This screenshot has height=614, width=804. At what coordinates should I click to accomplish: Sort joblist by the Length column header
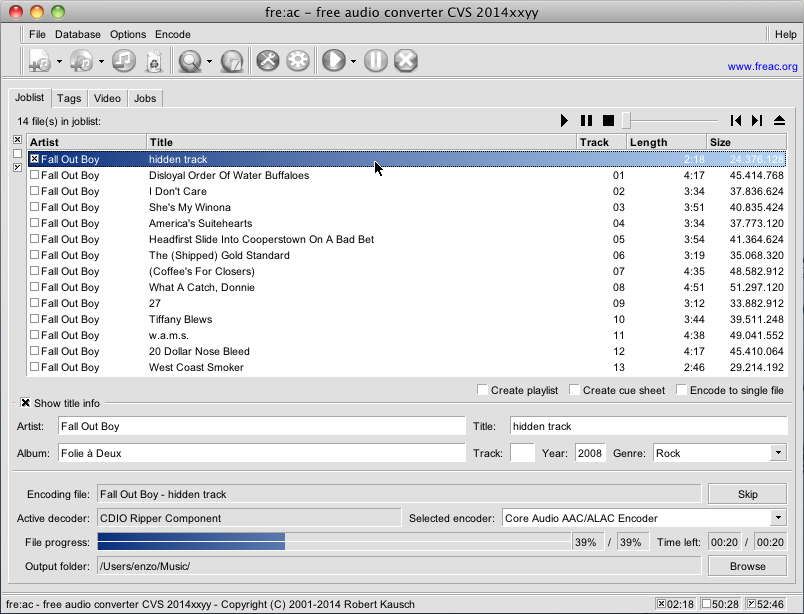(x=666, y=142)
